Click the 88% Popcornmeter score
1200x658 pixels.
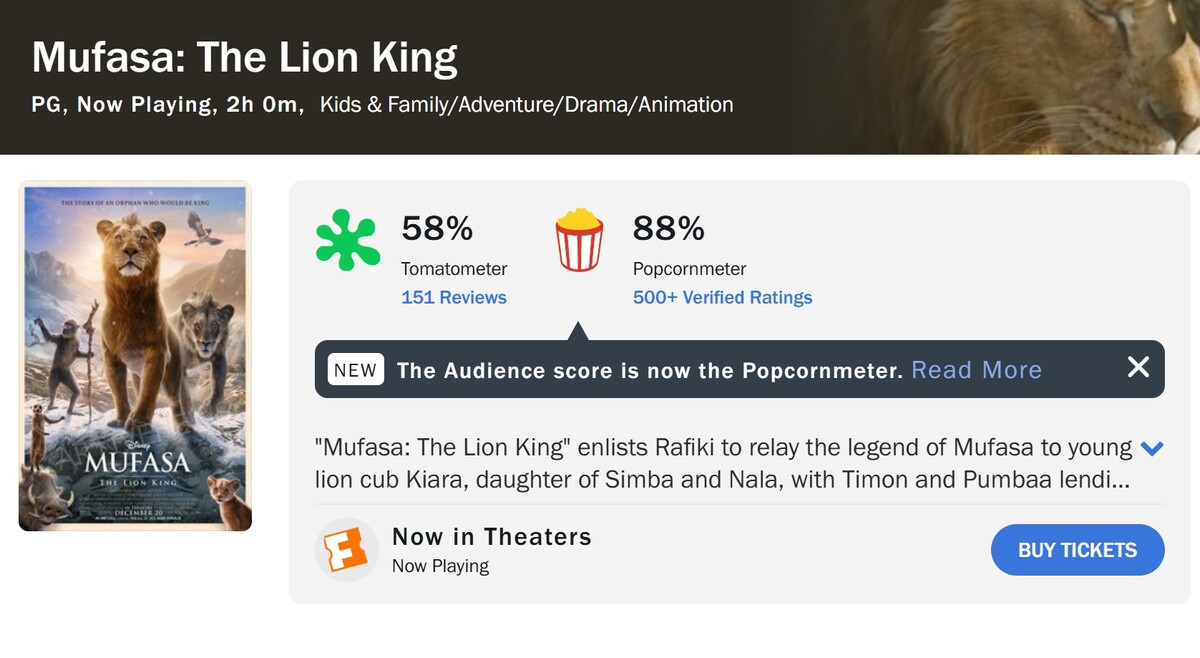pyautogui.click(x=668, y=229)
